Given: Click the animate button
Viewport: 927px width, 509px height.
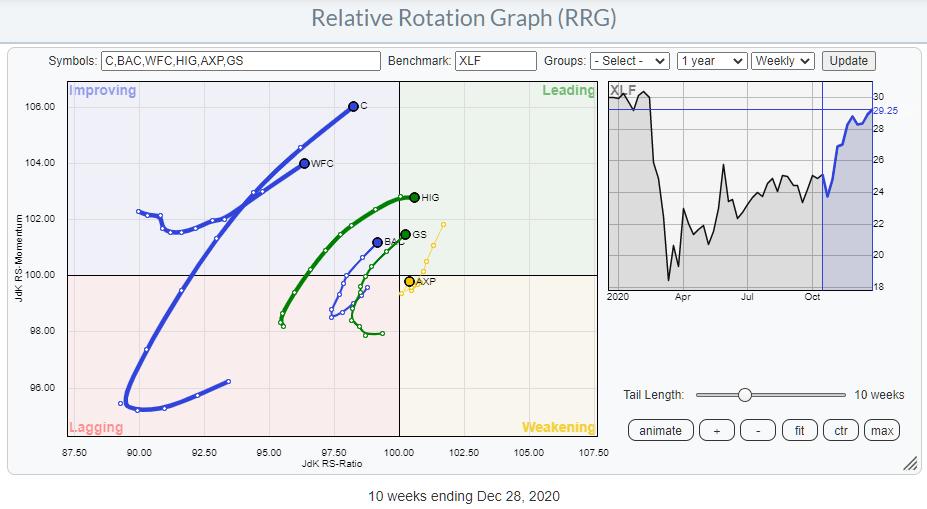Looking at the screenshot, I should [x=661, y=430].
